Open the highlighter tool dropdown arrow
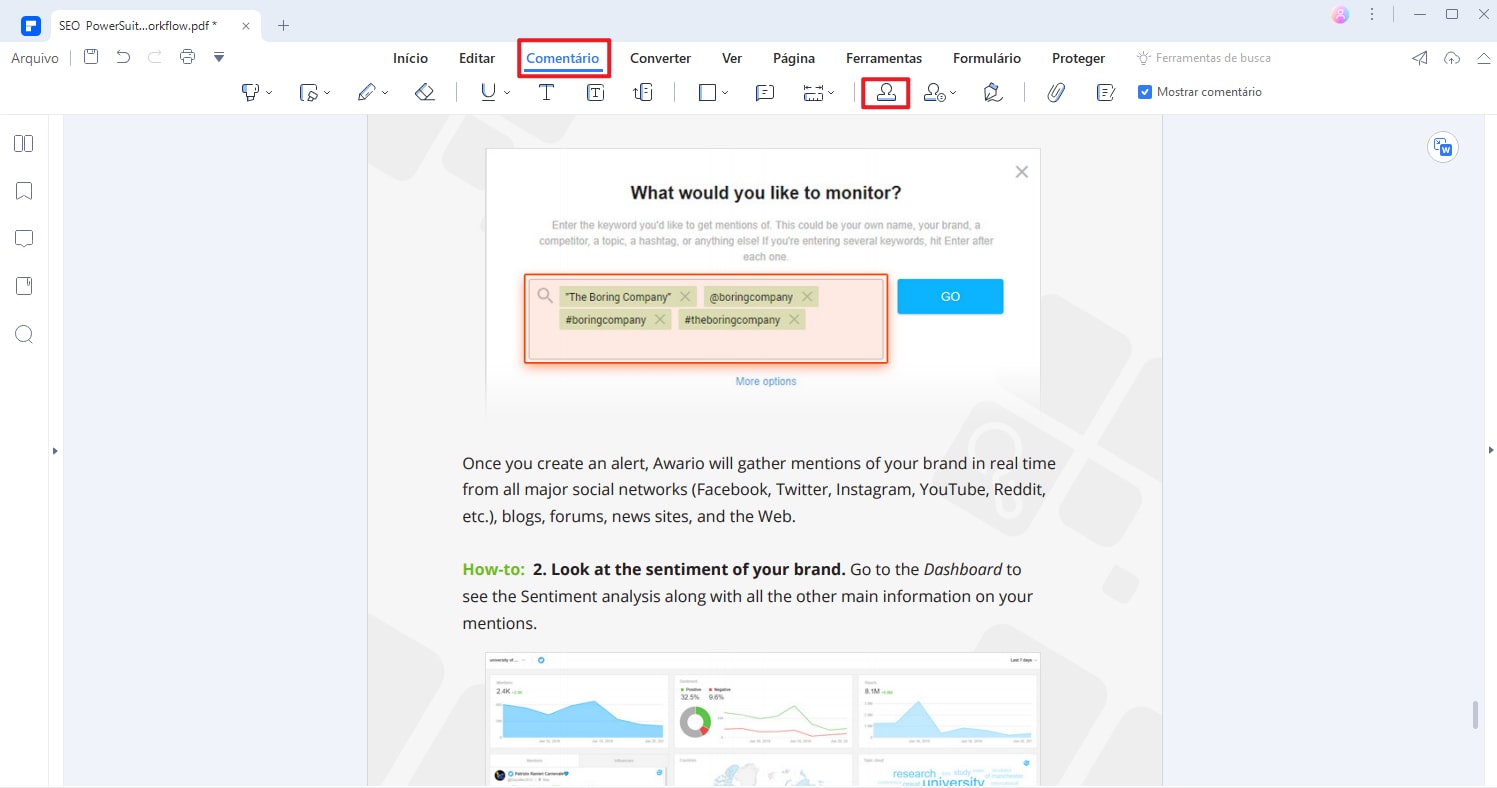Screen dimensions: 1497x788 pyautogui.click(x=269, y=93)
